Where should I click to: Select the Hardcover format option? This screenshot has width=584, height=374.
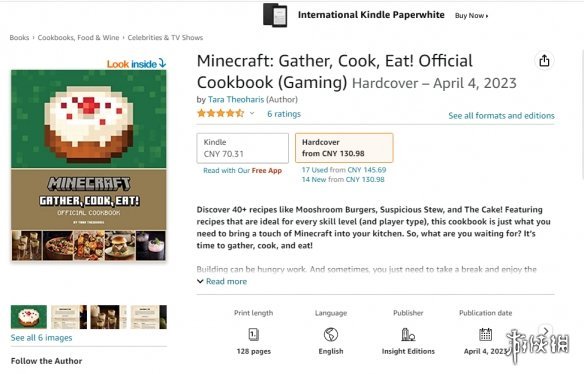[344, 148]
